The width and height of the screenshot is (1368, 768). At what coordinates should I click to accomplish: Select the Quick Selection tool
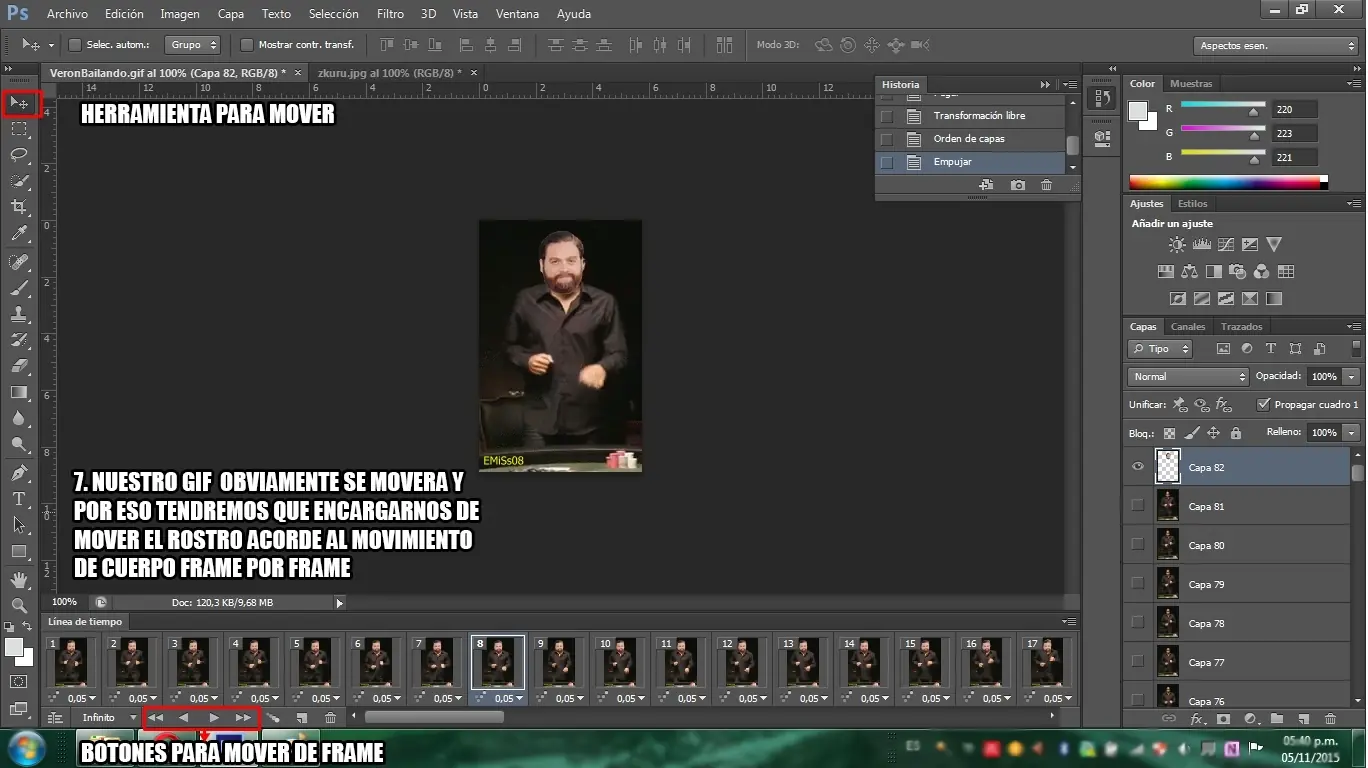[19, 181]
